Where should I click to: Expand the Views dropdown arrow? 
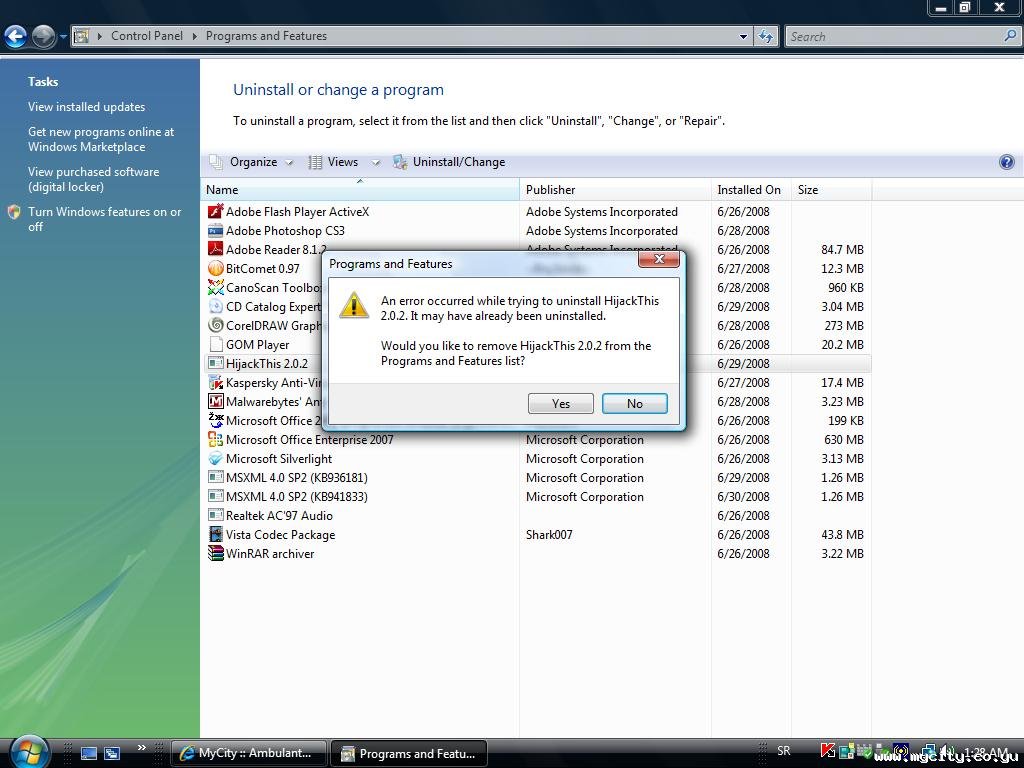376,163
